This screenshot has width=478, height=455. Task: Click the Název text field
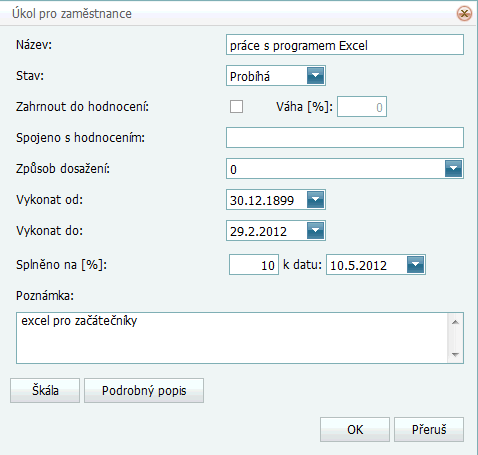(x=345, y=45)
